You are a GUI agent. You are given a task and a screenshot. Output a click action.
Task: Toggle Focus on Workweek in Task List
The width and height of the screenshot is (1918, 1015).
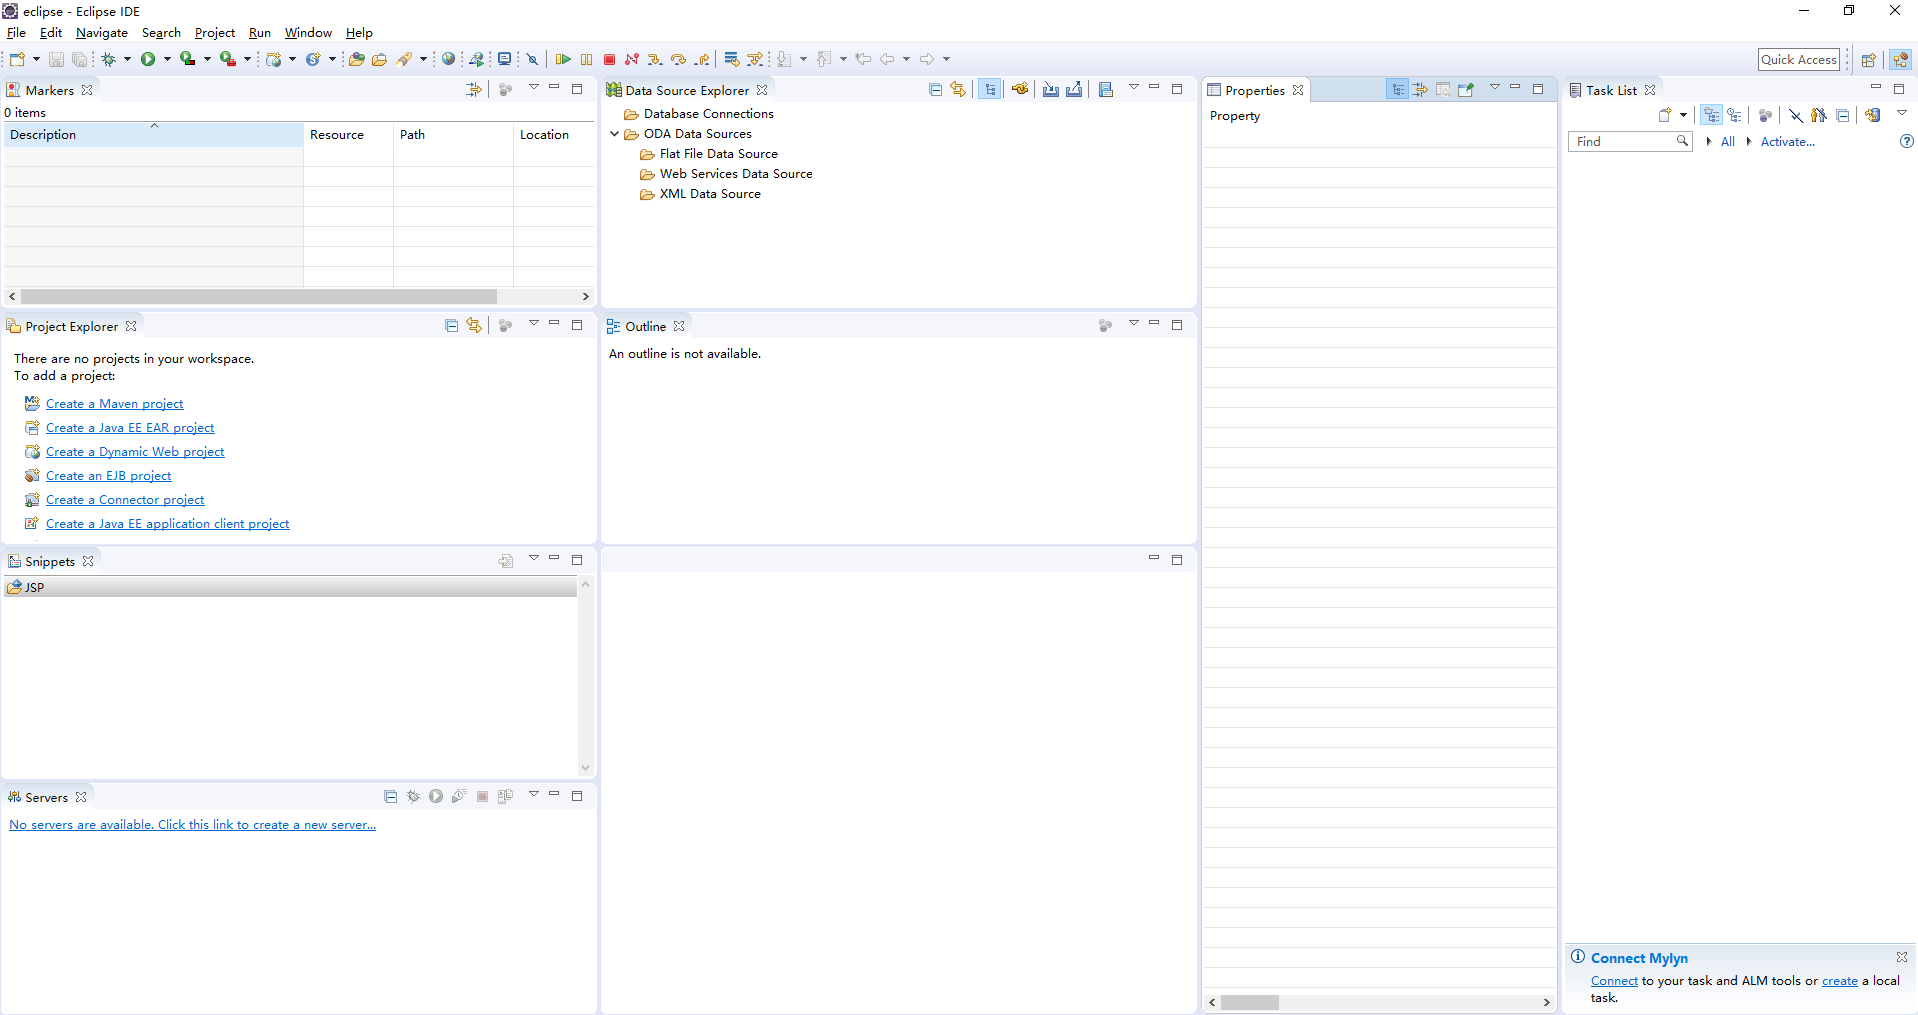pos(1765,115)
